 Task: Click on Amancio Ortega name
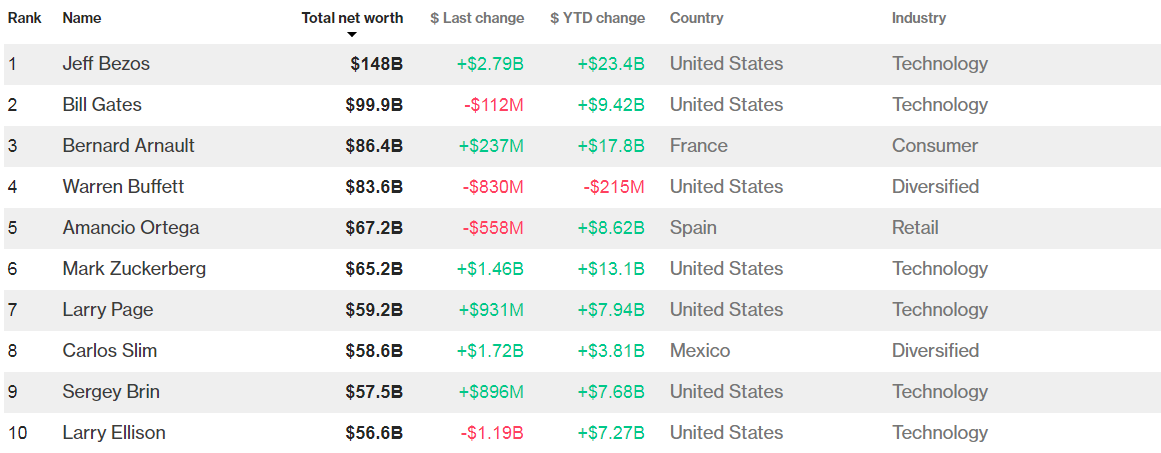130,228
